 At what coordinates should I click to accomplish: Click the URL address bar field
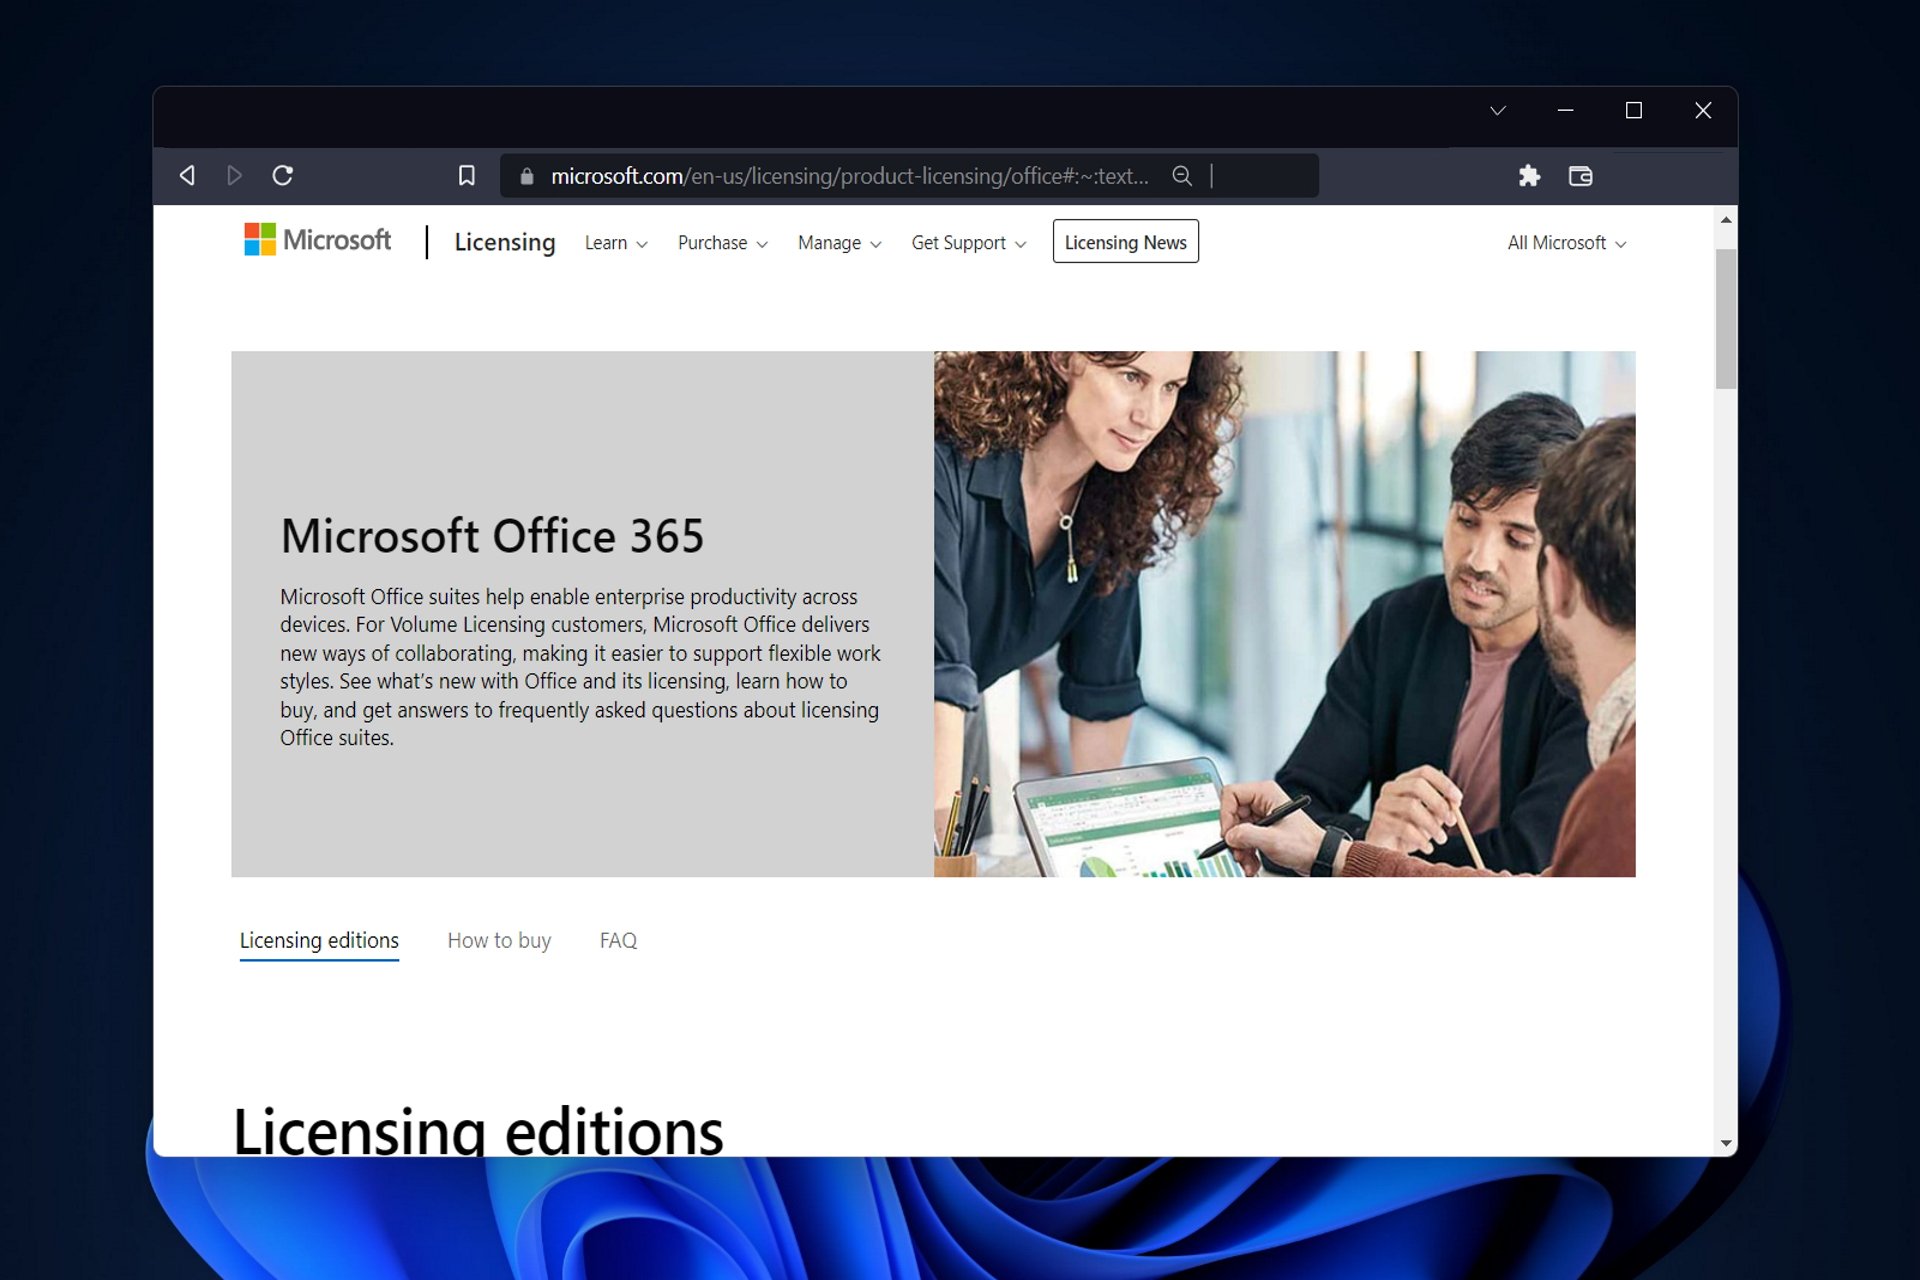click(909, 176)
